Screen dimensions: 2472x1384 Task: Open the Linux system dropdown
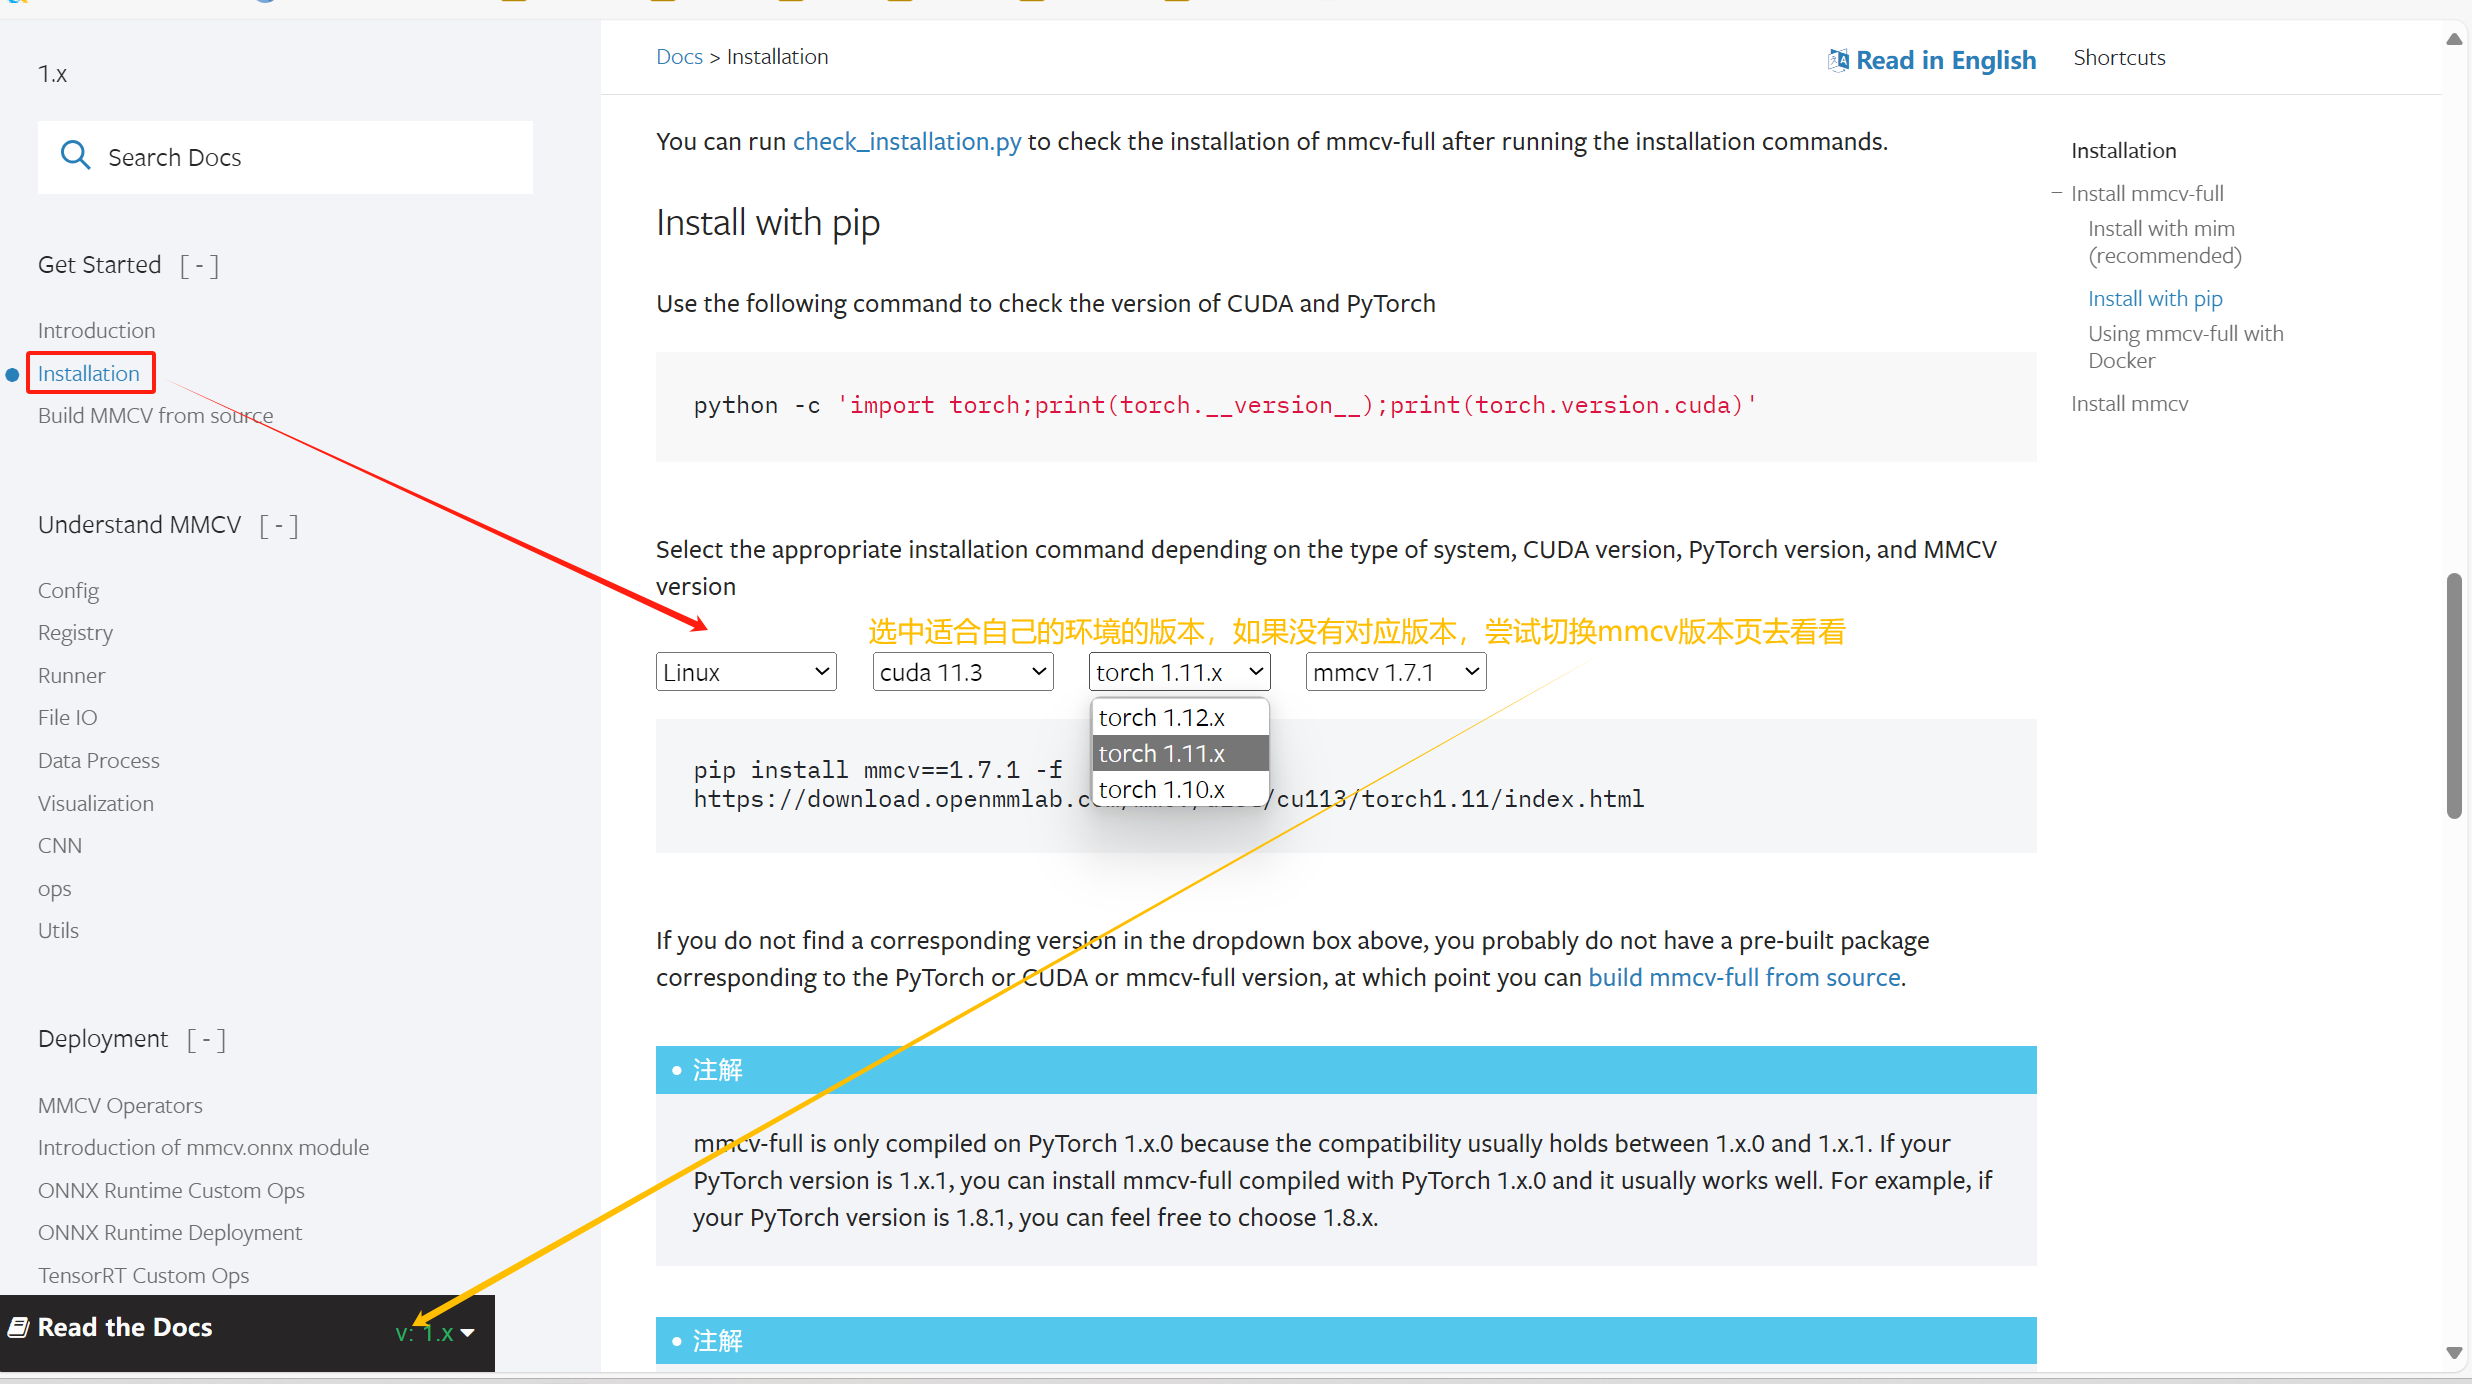click(x=746, y=672)
